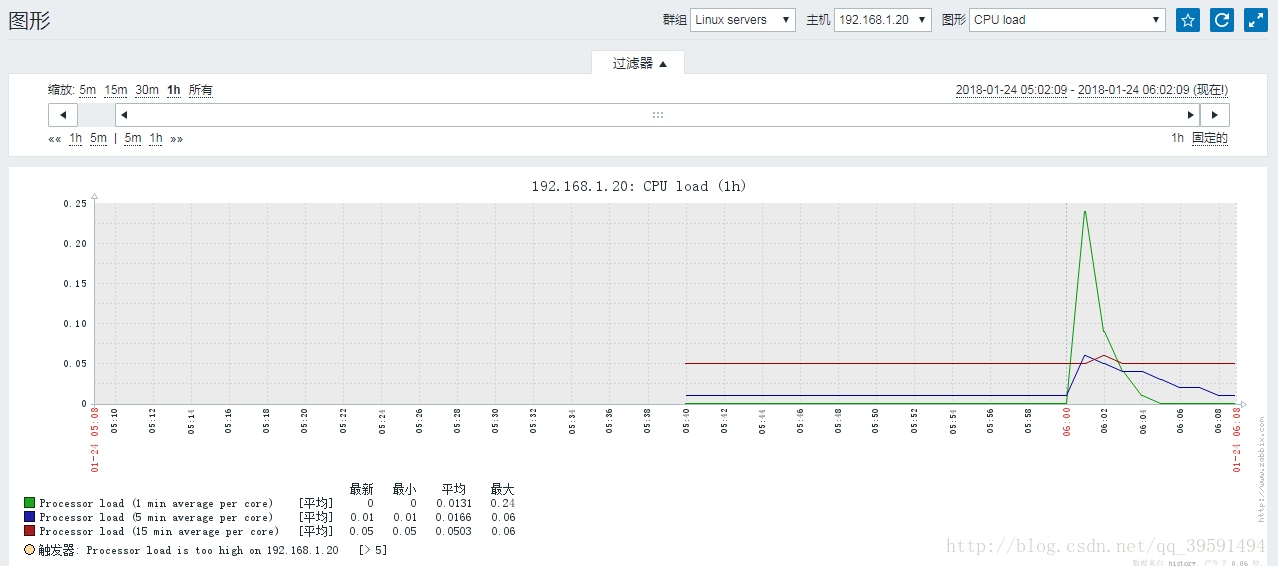The image size is (1278, 566).
Task: Select 所有 to zoom to all data
Action: pyautogui.click(x=200, y=90)
